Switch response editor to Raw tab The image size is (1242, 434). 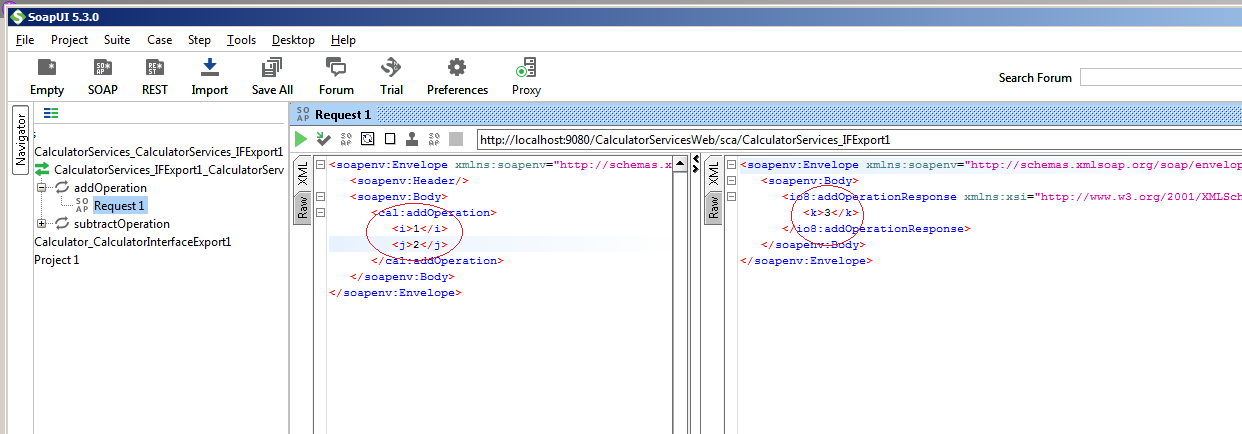(713, 206)
